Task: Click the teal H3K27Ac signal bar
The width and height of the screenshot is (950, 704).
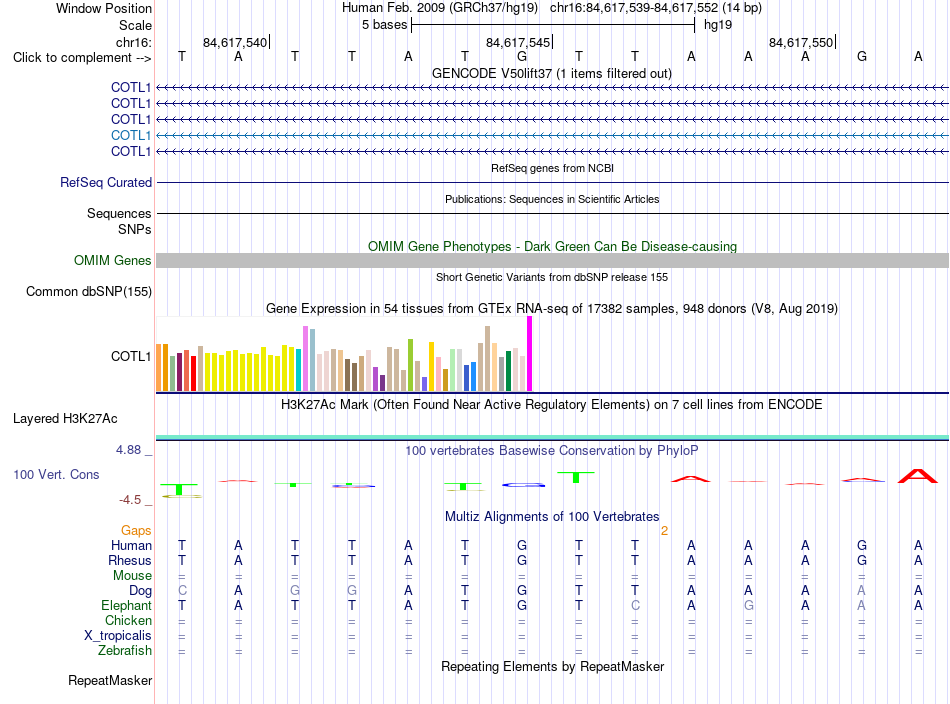Action: pos(552,437)
